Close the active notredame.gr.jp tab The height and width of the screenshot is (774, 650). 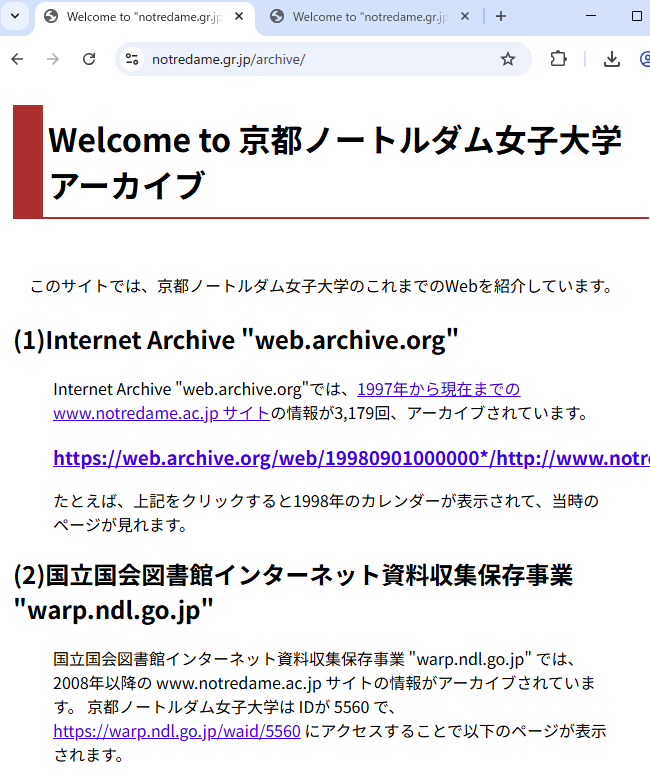tap(240, 17)
